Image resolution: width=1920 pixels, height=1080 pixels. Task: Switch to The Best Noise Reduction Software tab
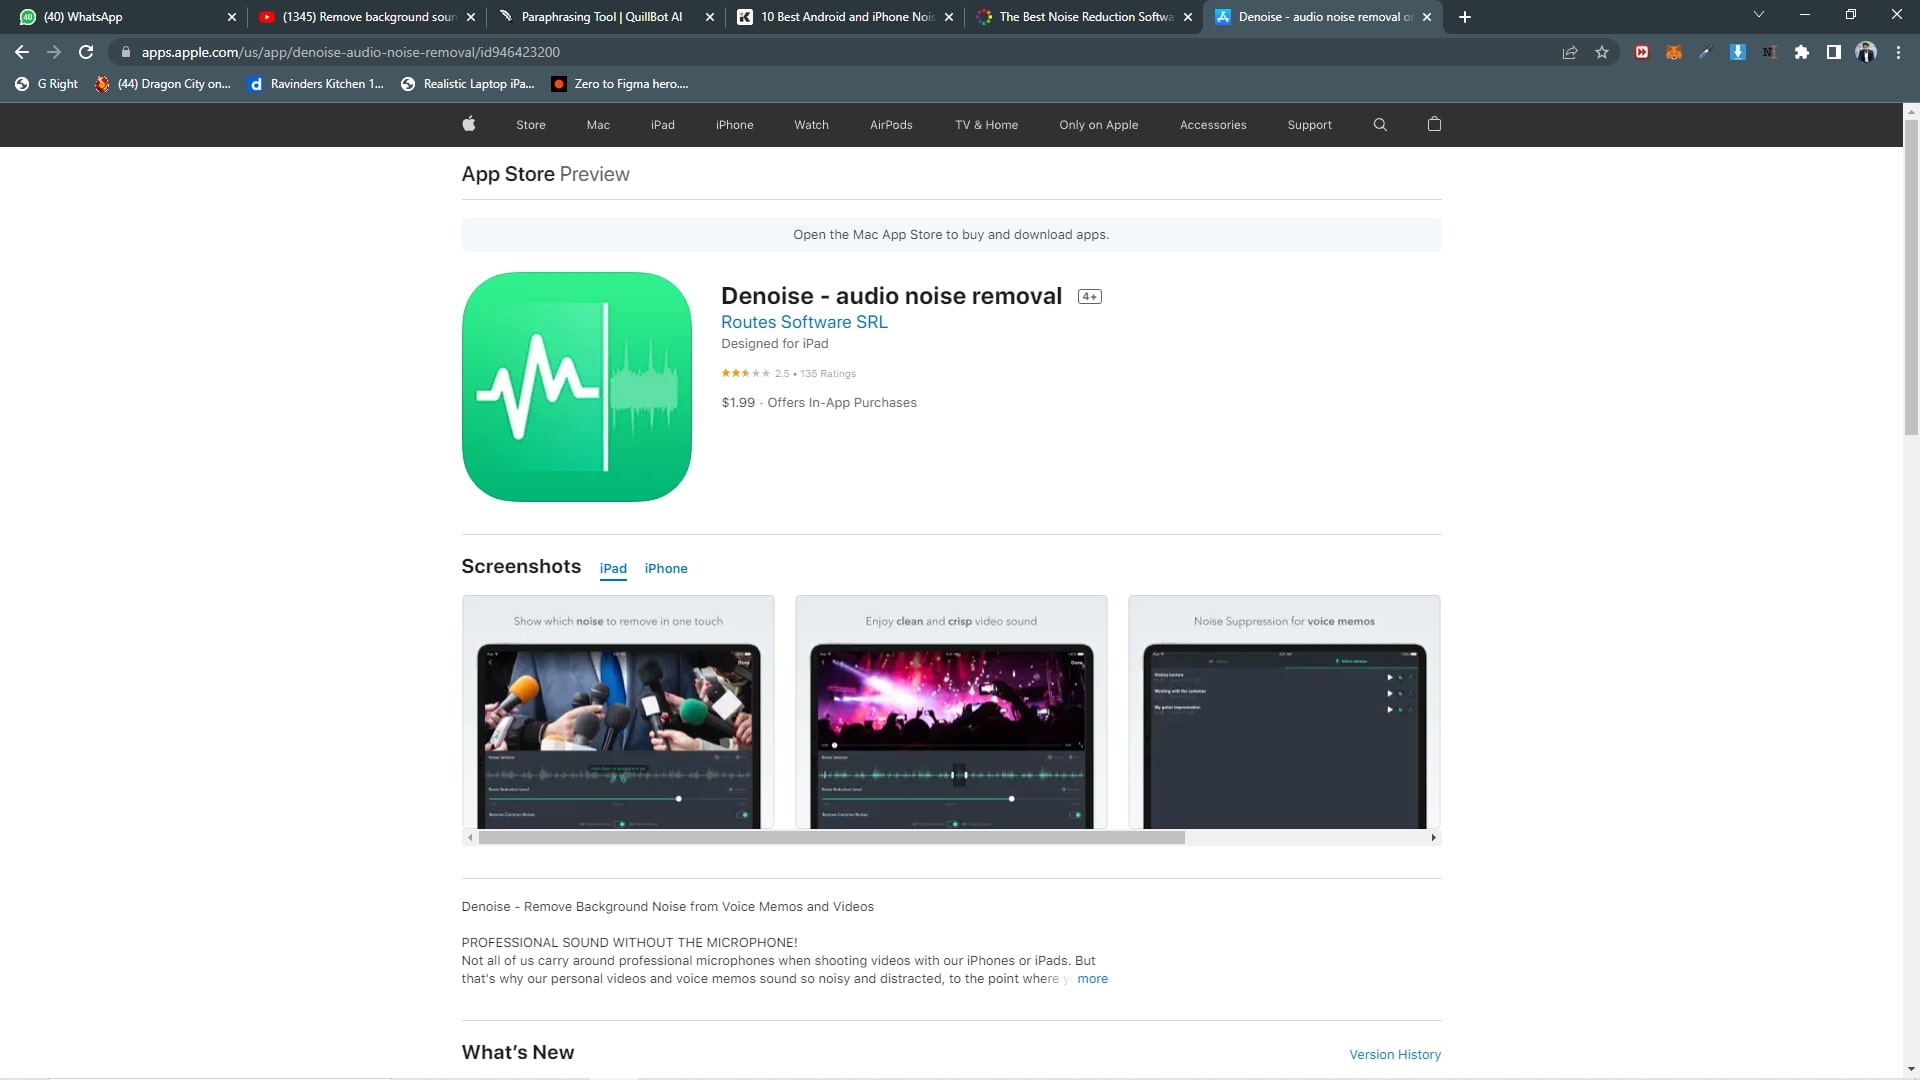[1085, 17]
